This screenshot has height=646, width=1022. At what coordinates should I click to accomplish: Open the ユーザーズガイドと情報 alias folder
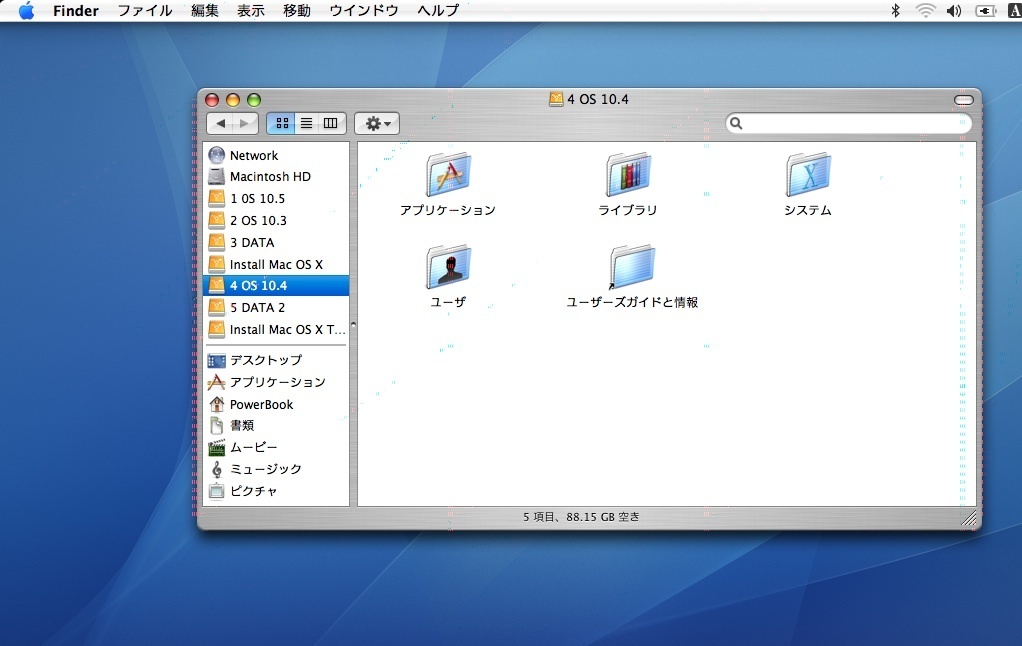point(632,266)
